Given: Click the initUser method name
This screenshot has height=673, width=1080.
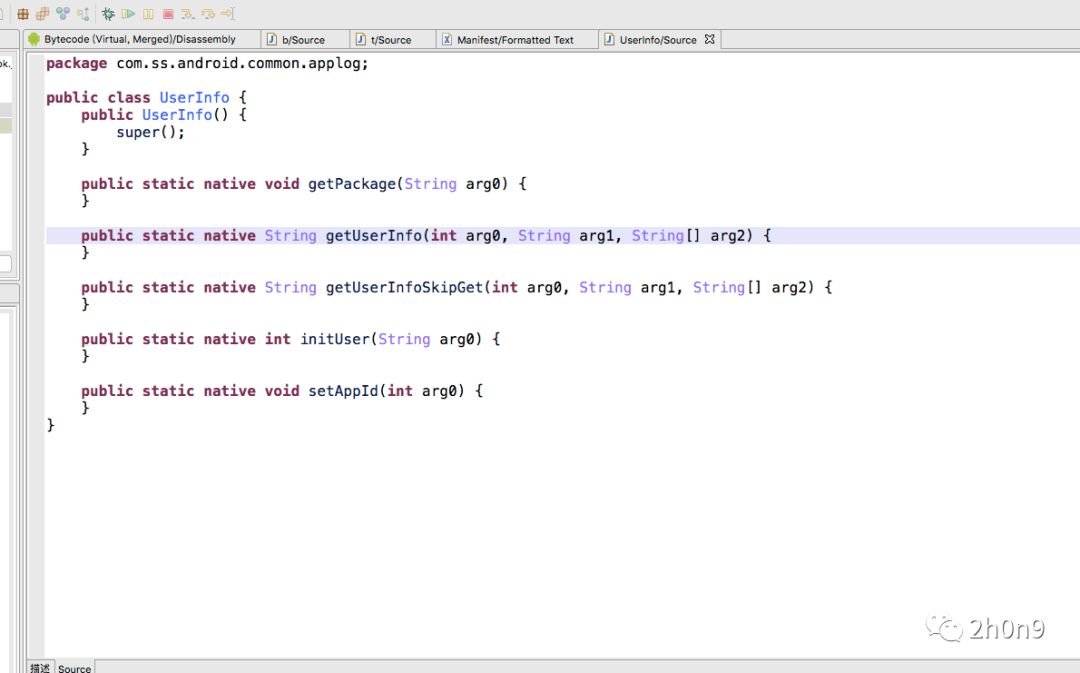Looking at the screenshot, I should click(x=335, y=339).
